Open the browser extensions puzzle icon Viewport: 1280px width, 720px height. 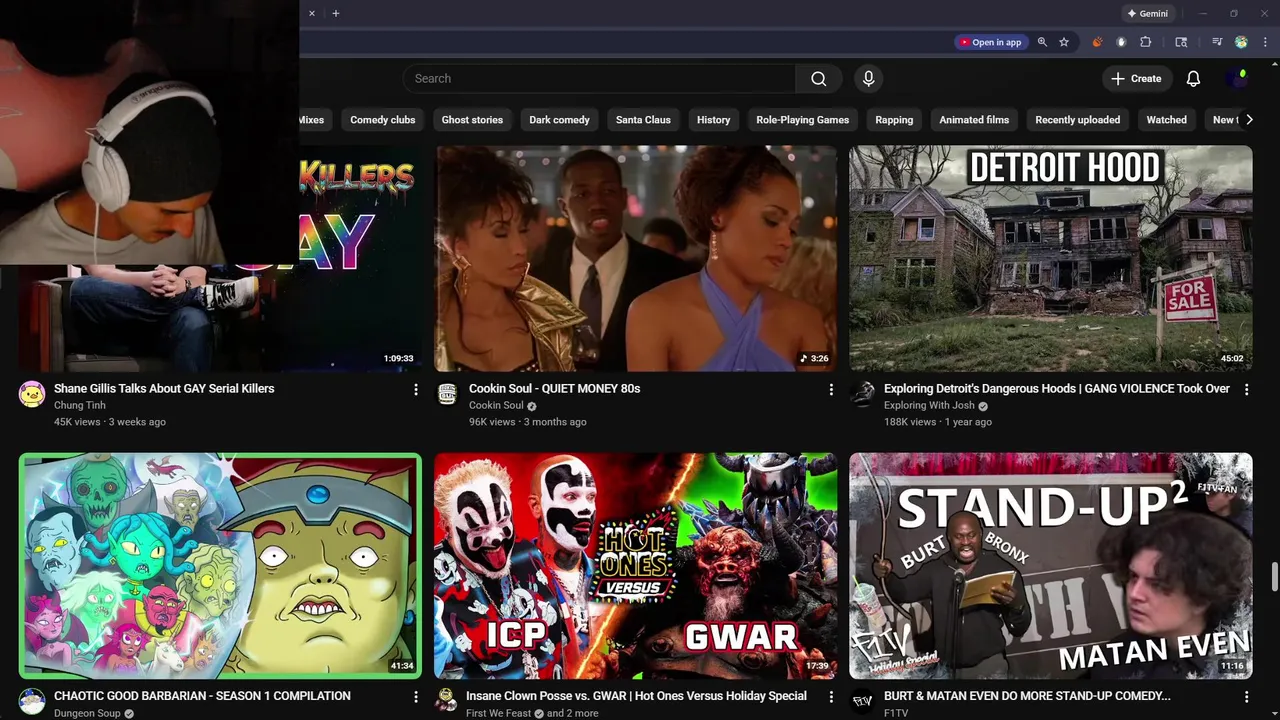click(1146, 42)
